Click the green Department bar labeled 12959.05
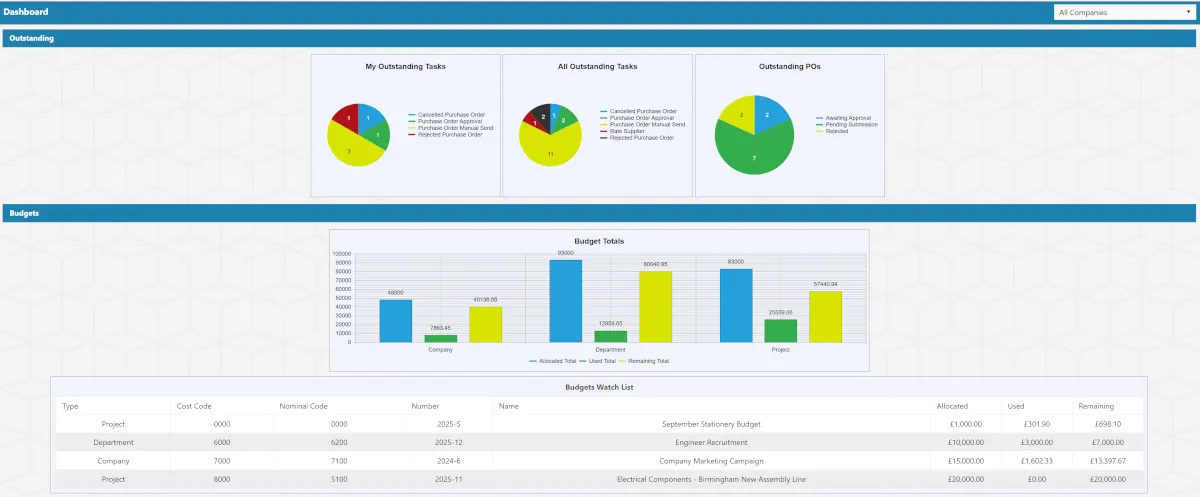Viewport: 1200px width, 497px height. 610,336
